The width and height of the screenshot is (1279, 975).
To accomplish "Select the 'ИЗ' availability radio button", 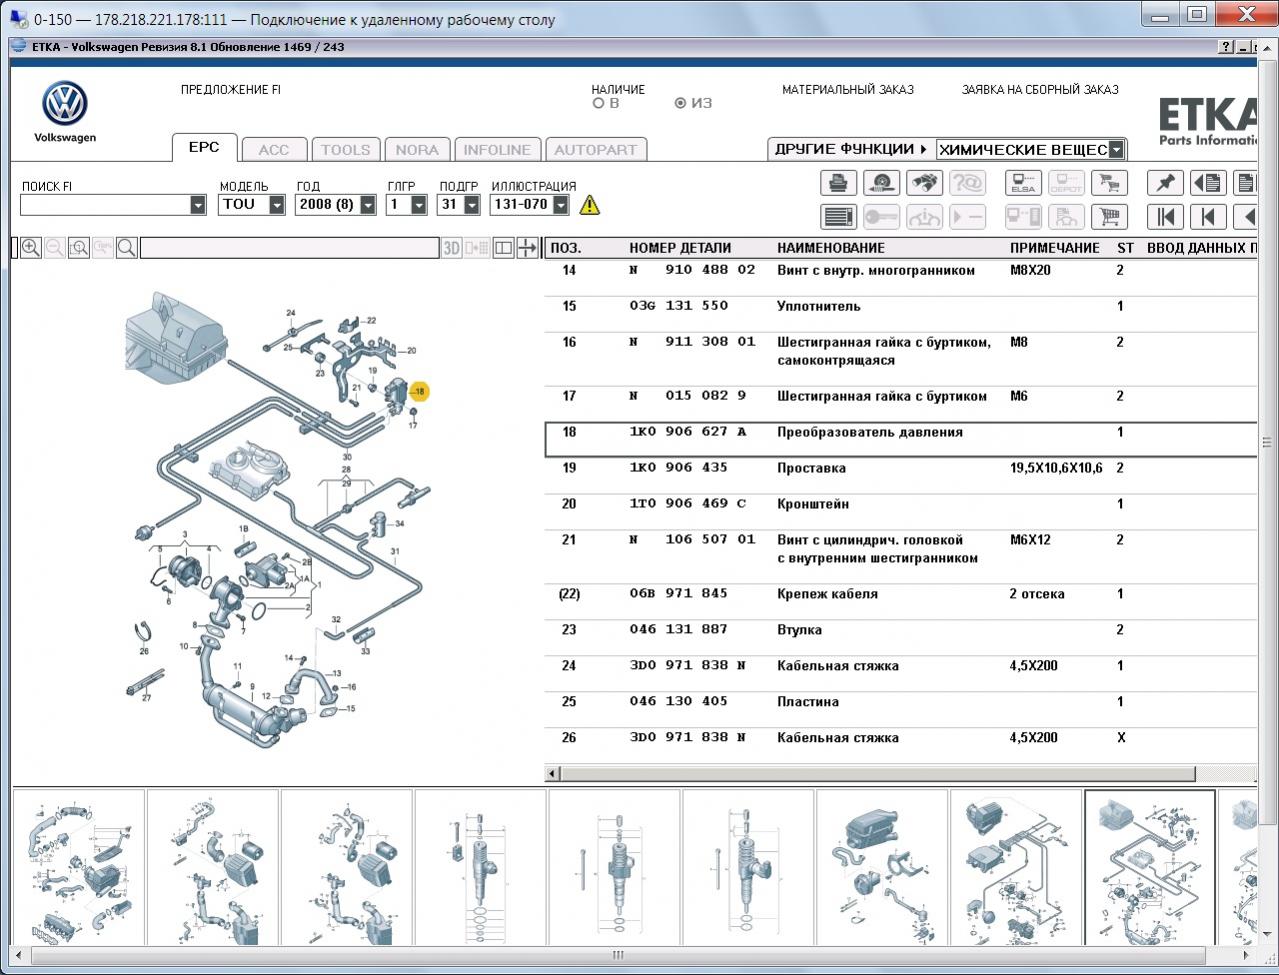I will click(x=680, y=103).
